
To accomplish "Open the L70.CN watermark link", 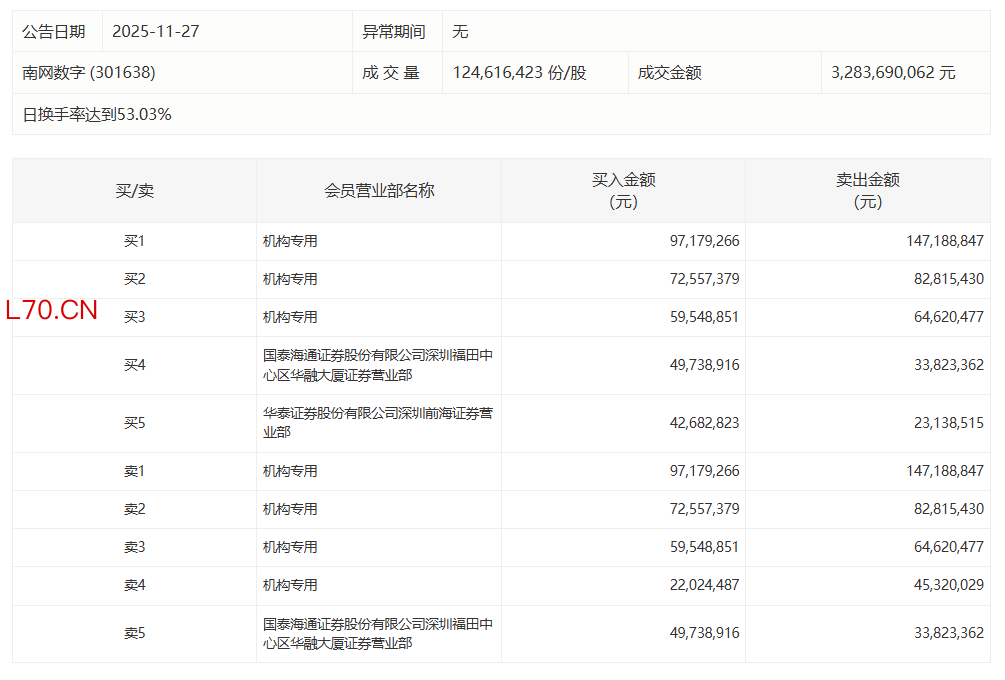I will pyautogui.click(x=52, y=310).
